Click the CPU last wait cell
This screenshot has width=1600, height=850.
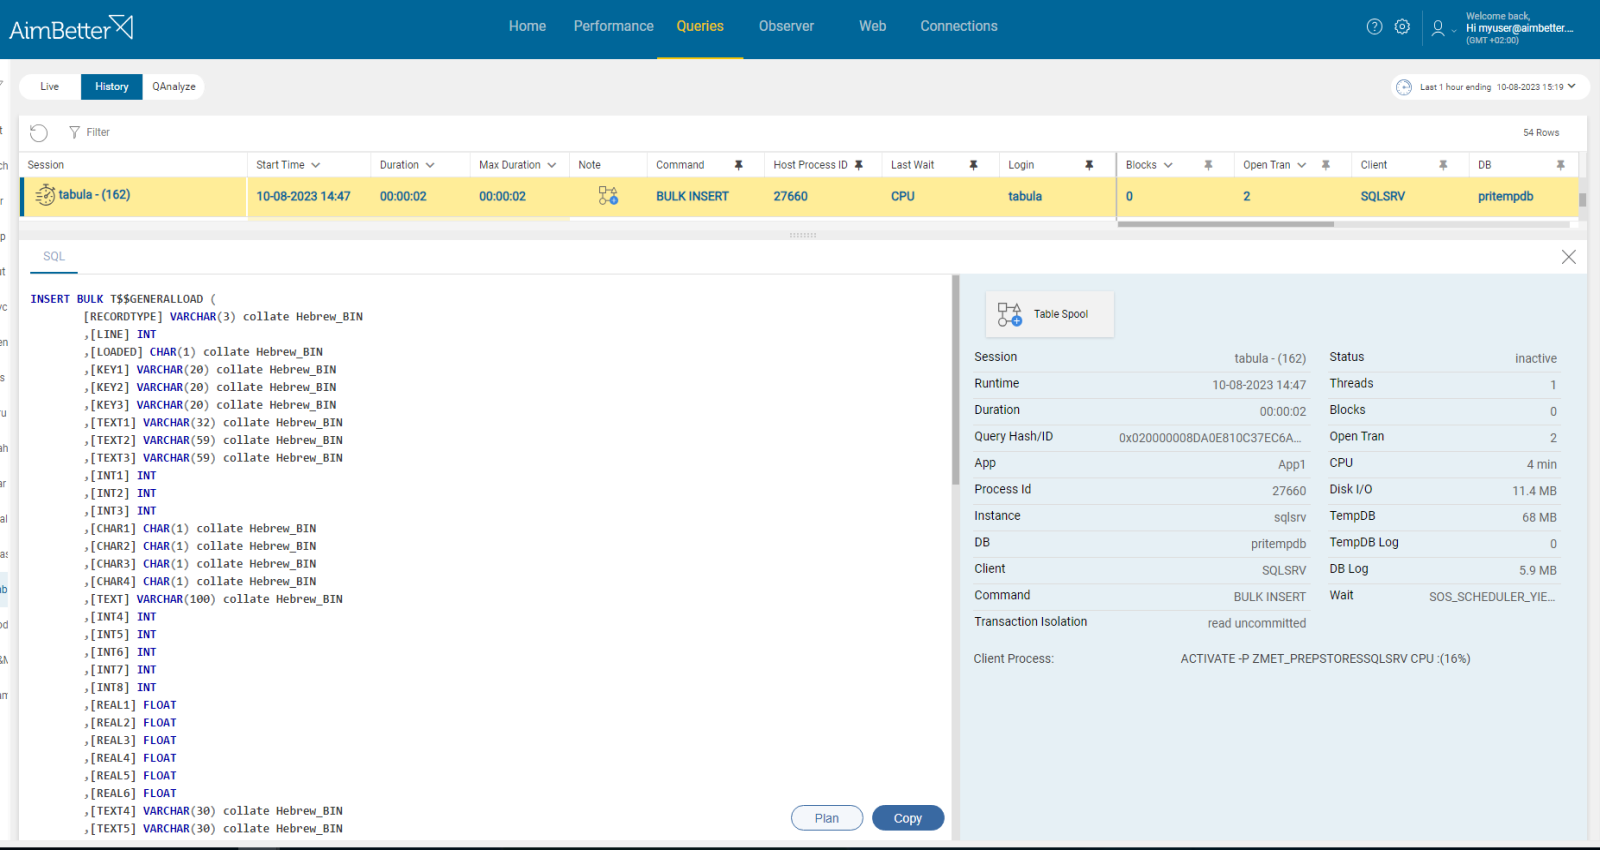click(x=902, y=196)
